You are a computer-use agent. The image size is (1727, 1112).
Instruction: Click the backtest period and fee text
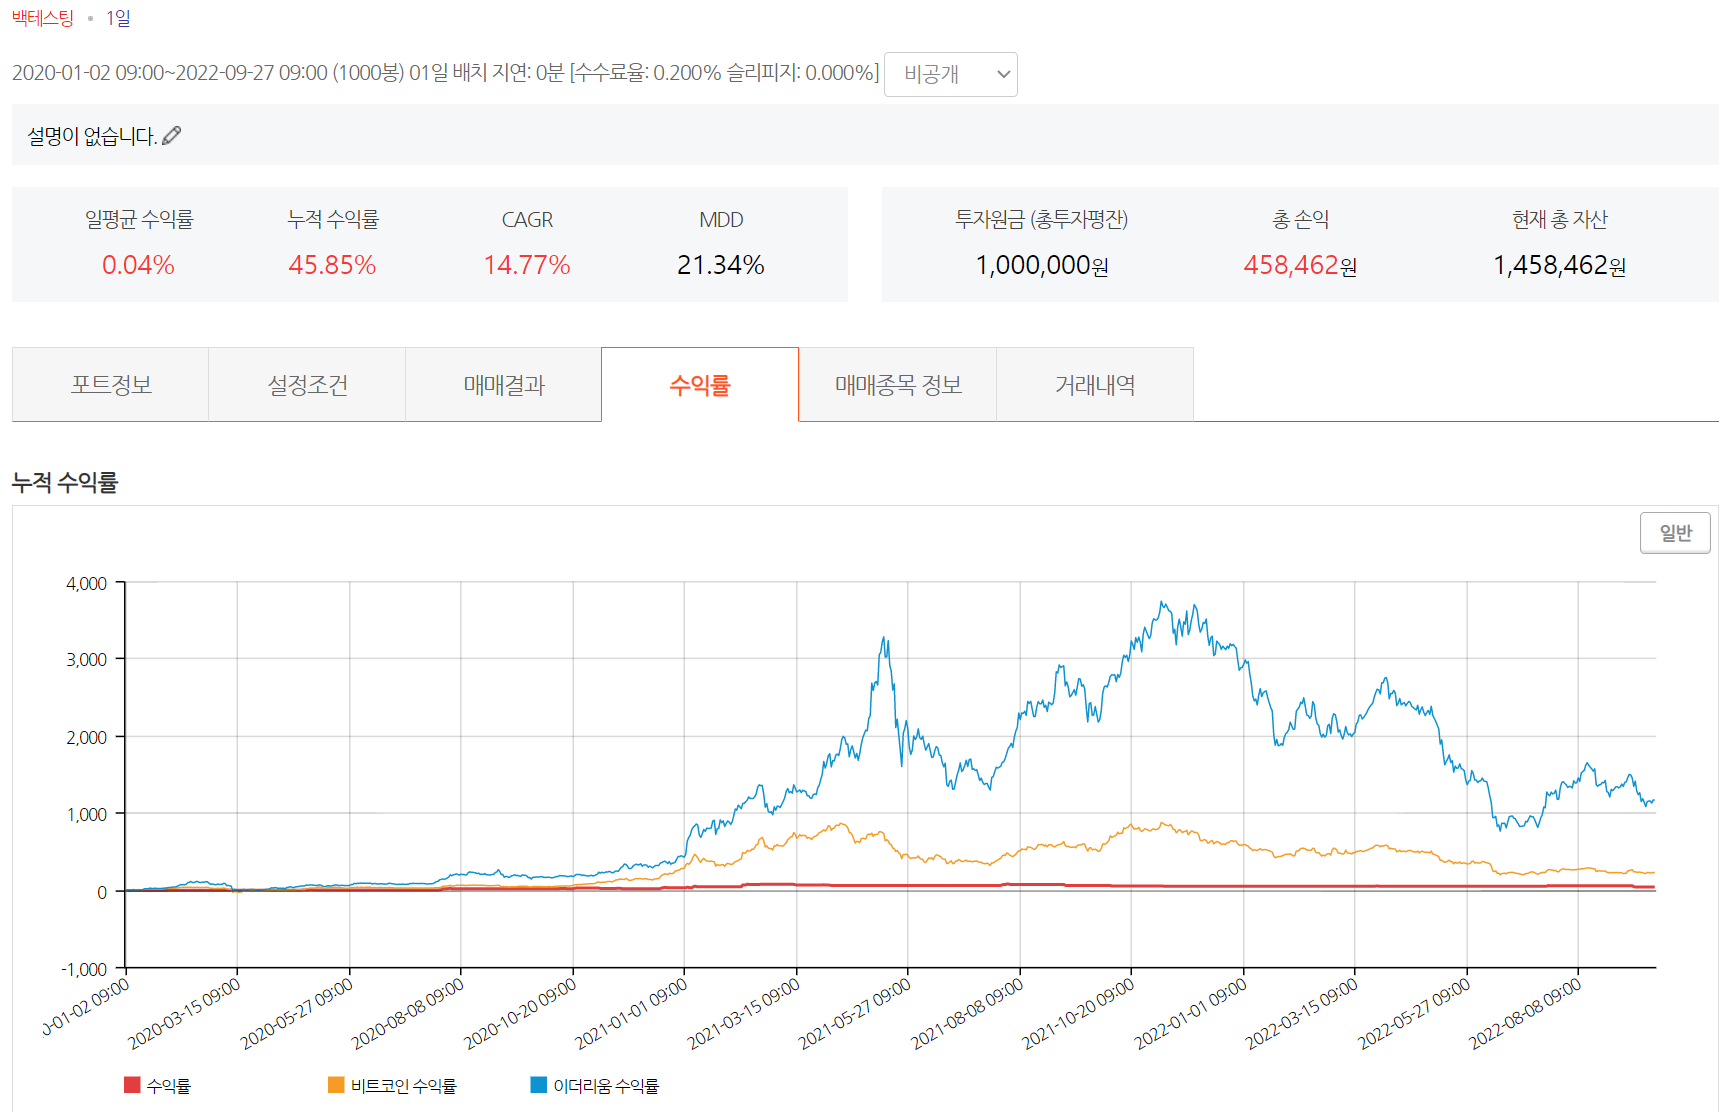click(x=445, y=73)
